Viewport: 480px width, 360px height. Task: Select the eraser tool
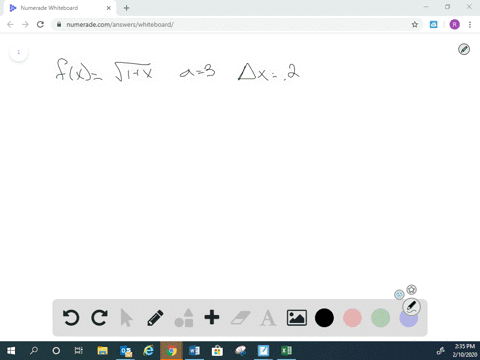[x=240, y=318]
